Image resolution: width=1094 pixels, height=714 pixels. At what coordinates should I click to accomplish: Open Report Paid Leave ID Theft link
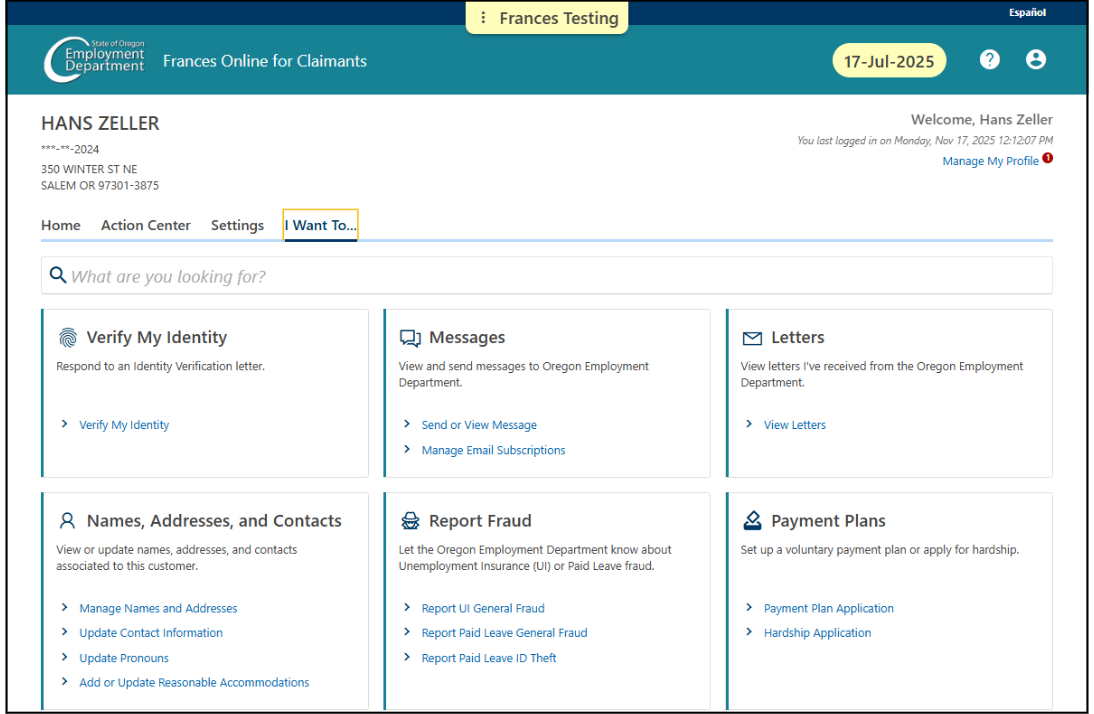pyautogui.click(x=488, y=658)
